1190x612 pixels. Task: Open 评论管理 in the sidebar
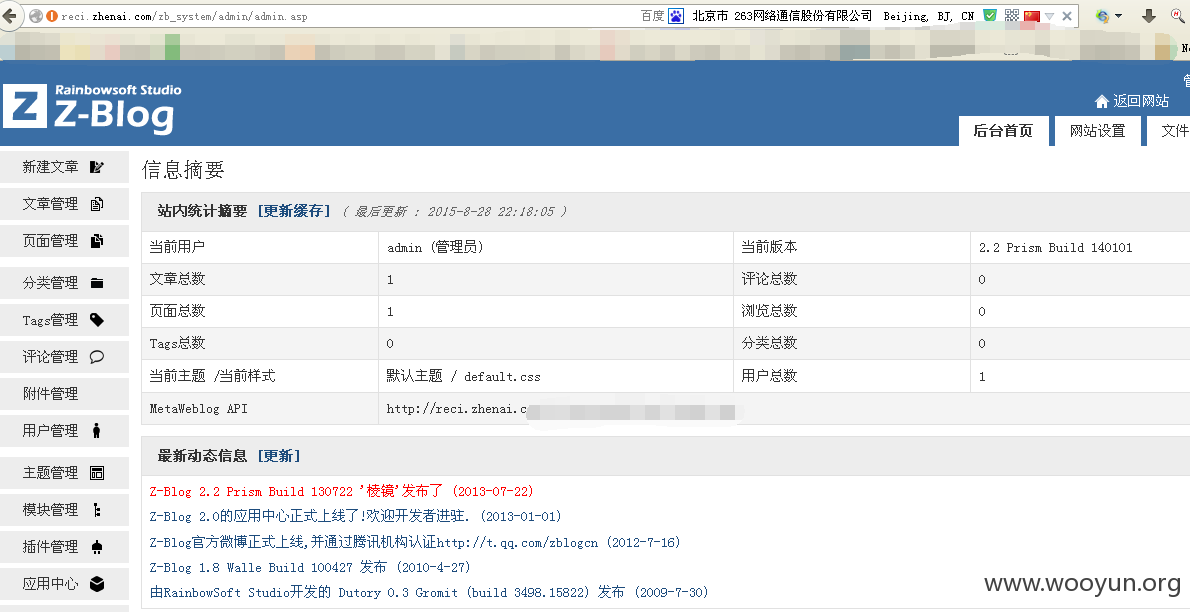(x=65, y=357)
